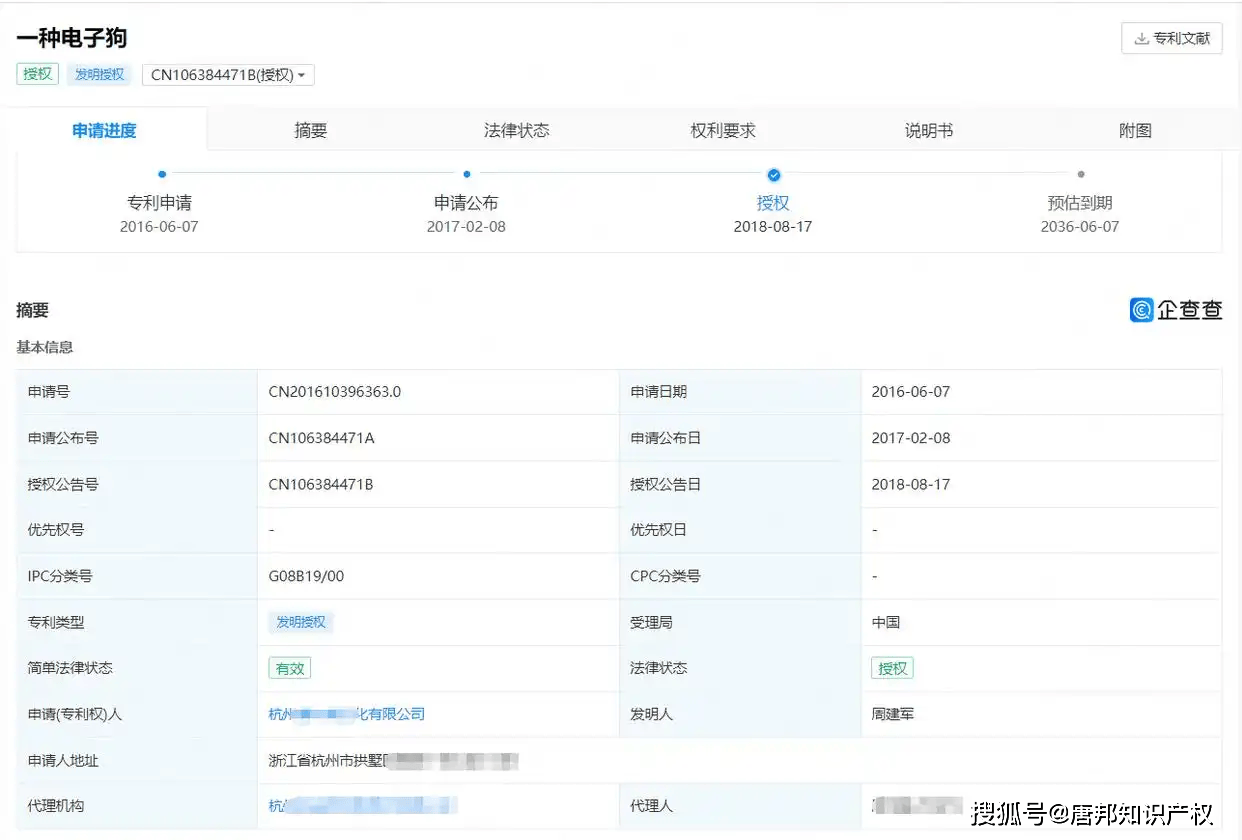Viewport: 1242px width, 840px height.
Task: Switch to the 摘要 tab
Action: (x=310, y=129)
